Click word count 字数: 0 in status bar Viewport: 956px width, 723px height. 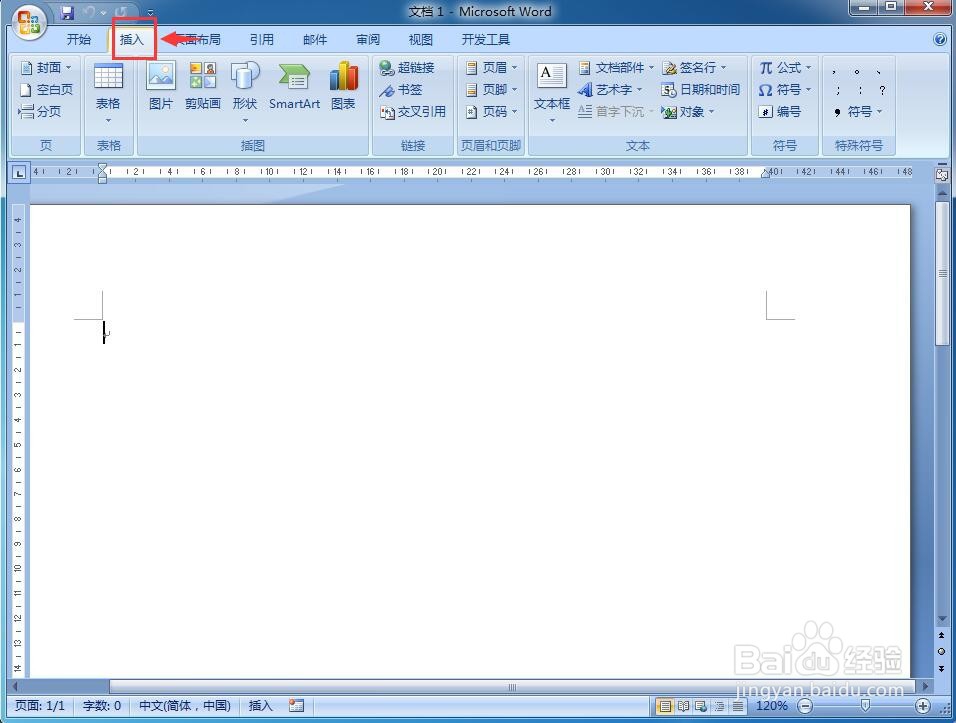click(x=102, y=705)
